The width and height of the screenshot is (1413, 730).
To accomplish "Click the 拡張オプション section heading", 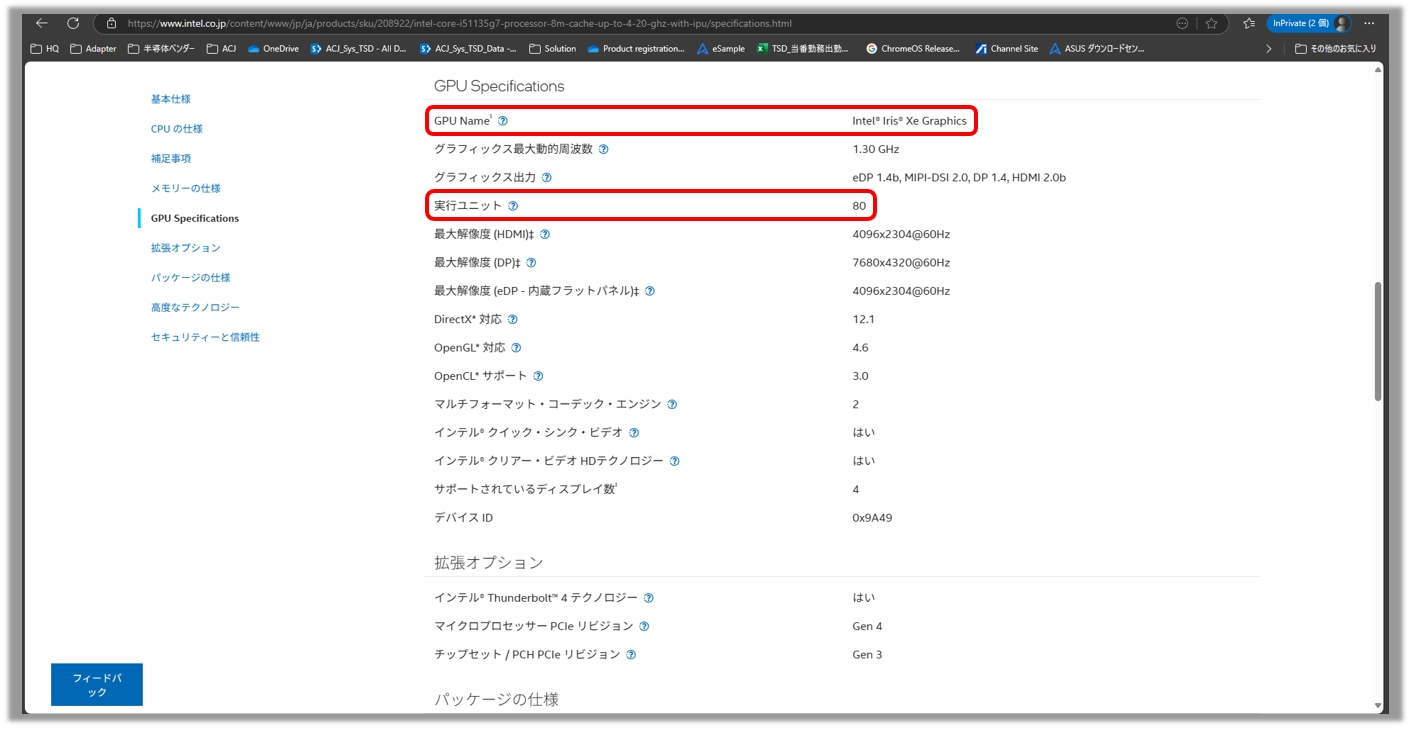I will pos(488,562).
